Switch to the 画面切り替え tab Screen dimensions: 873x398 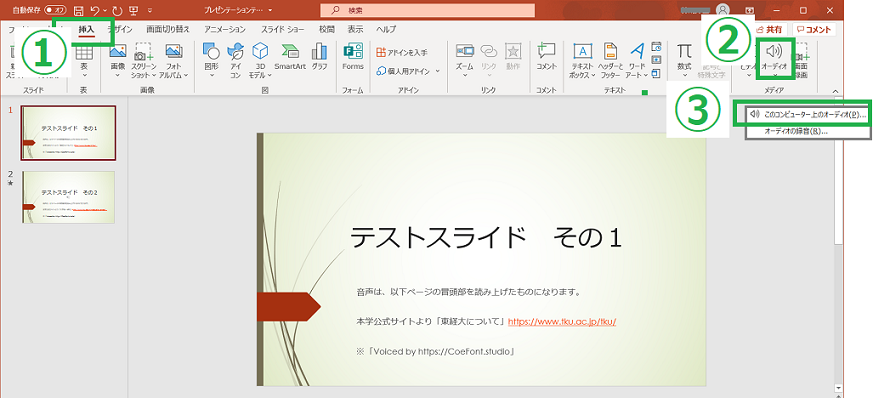[x=168, y=30]
